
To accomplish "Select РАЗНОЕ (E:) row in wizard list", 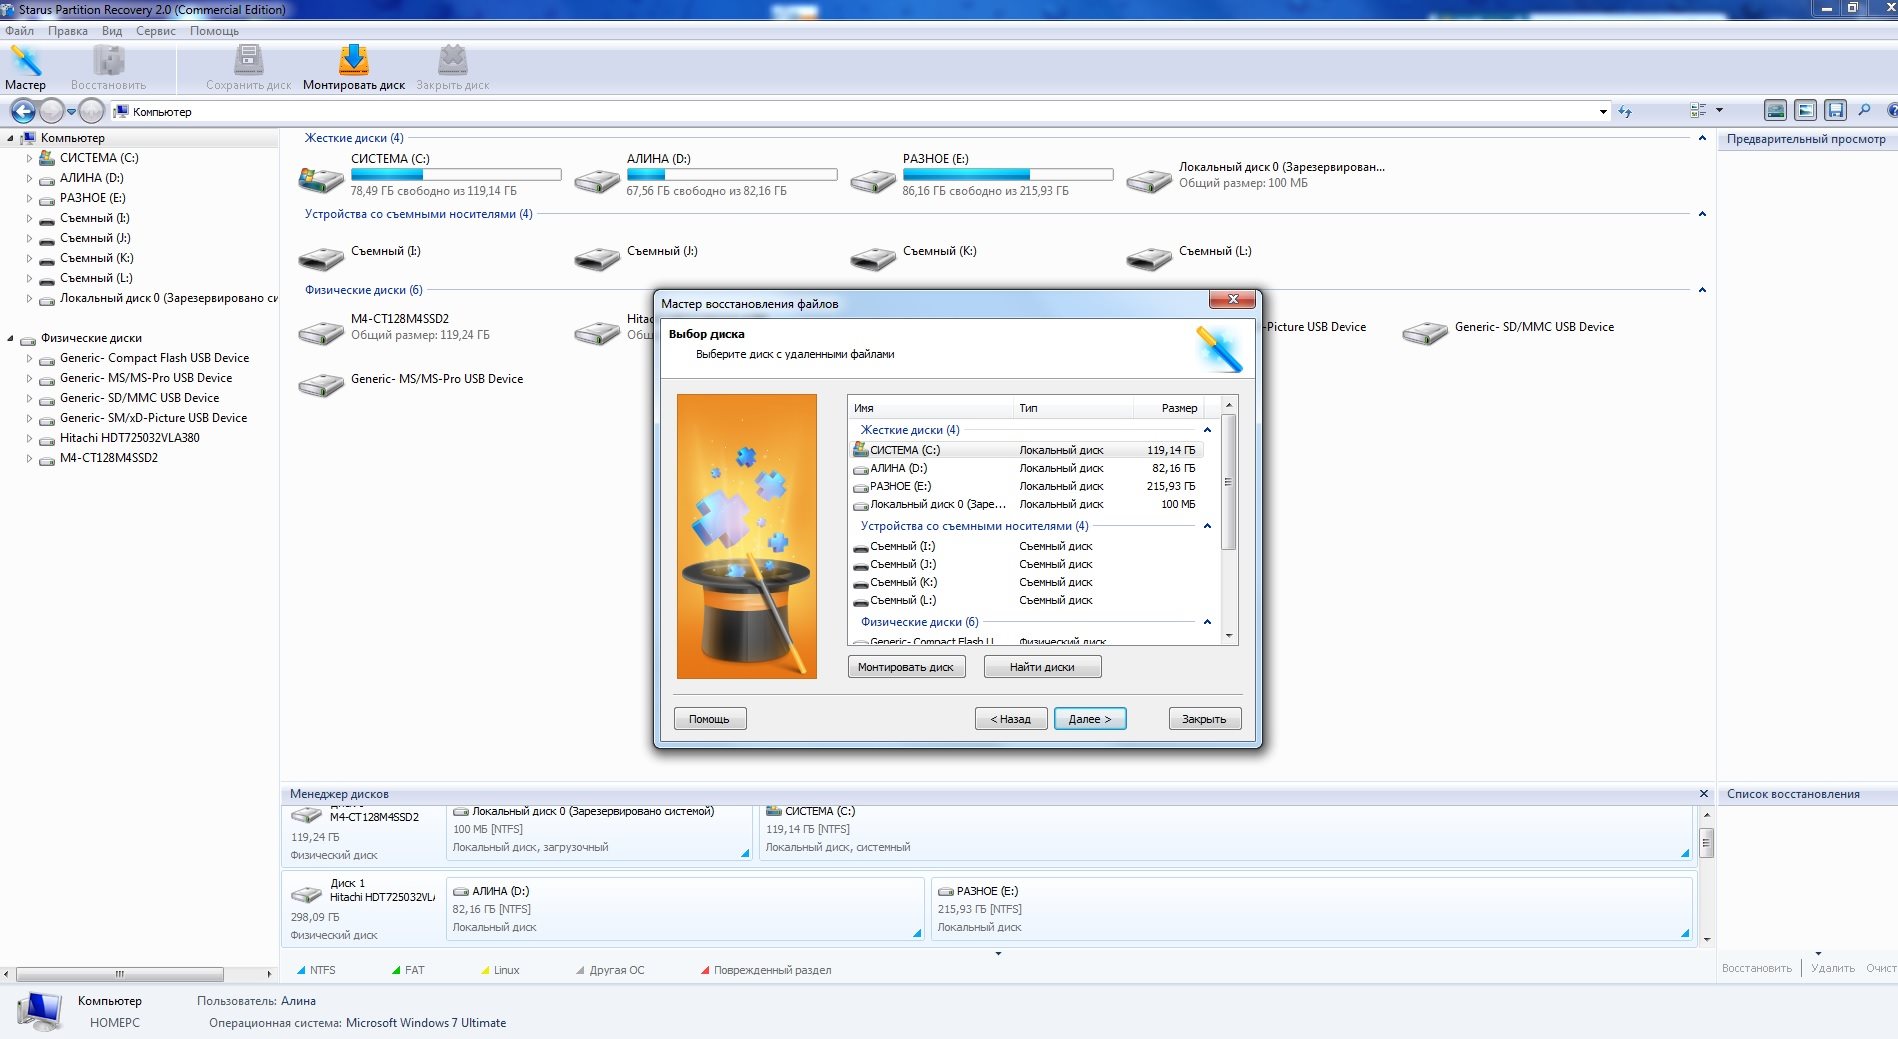I will click(900, 486).
